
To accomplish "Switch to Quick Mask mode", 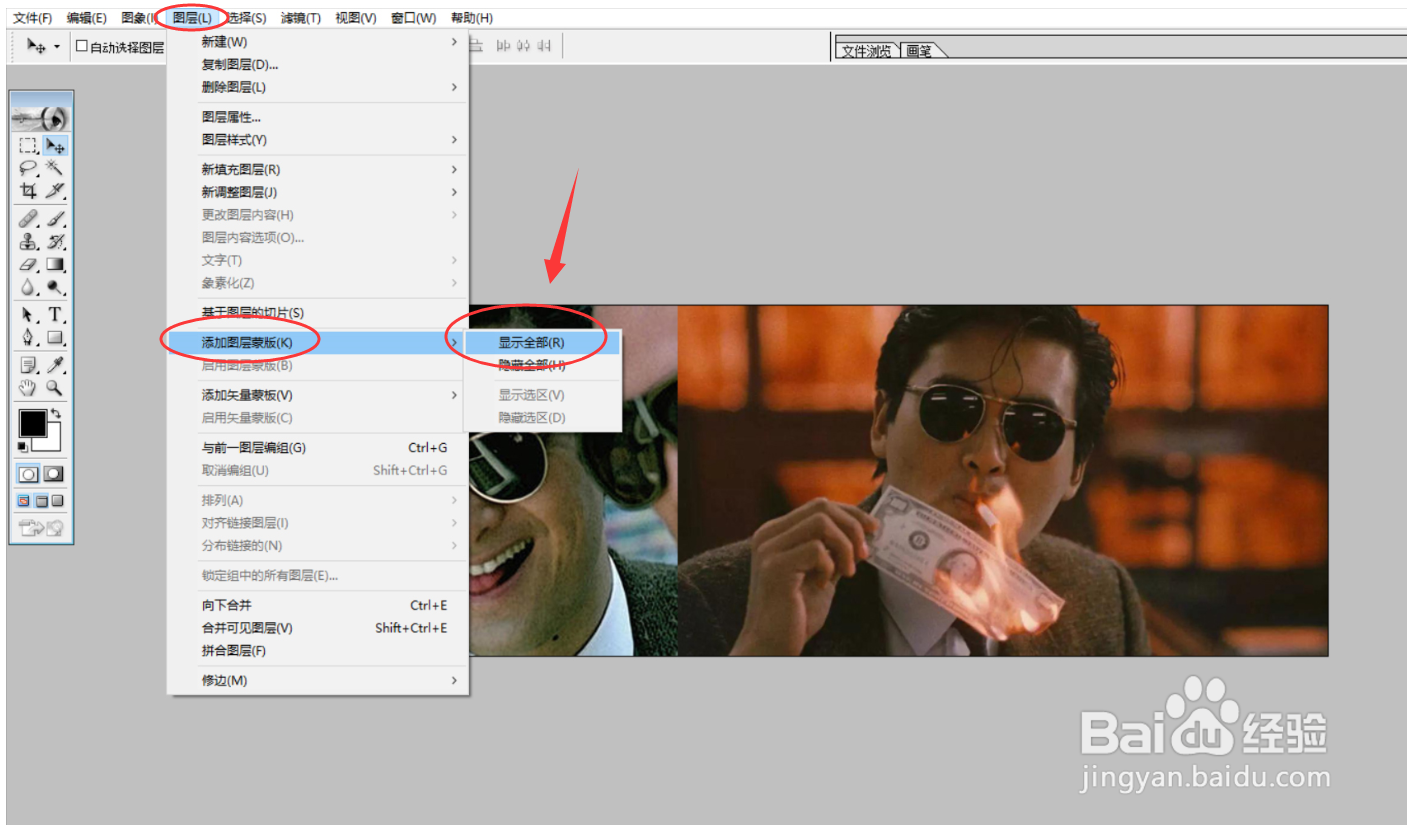I will tap(54, 474).
